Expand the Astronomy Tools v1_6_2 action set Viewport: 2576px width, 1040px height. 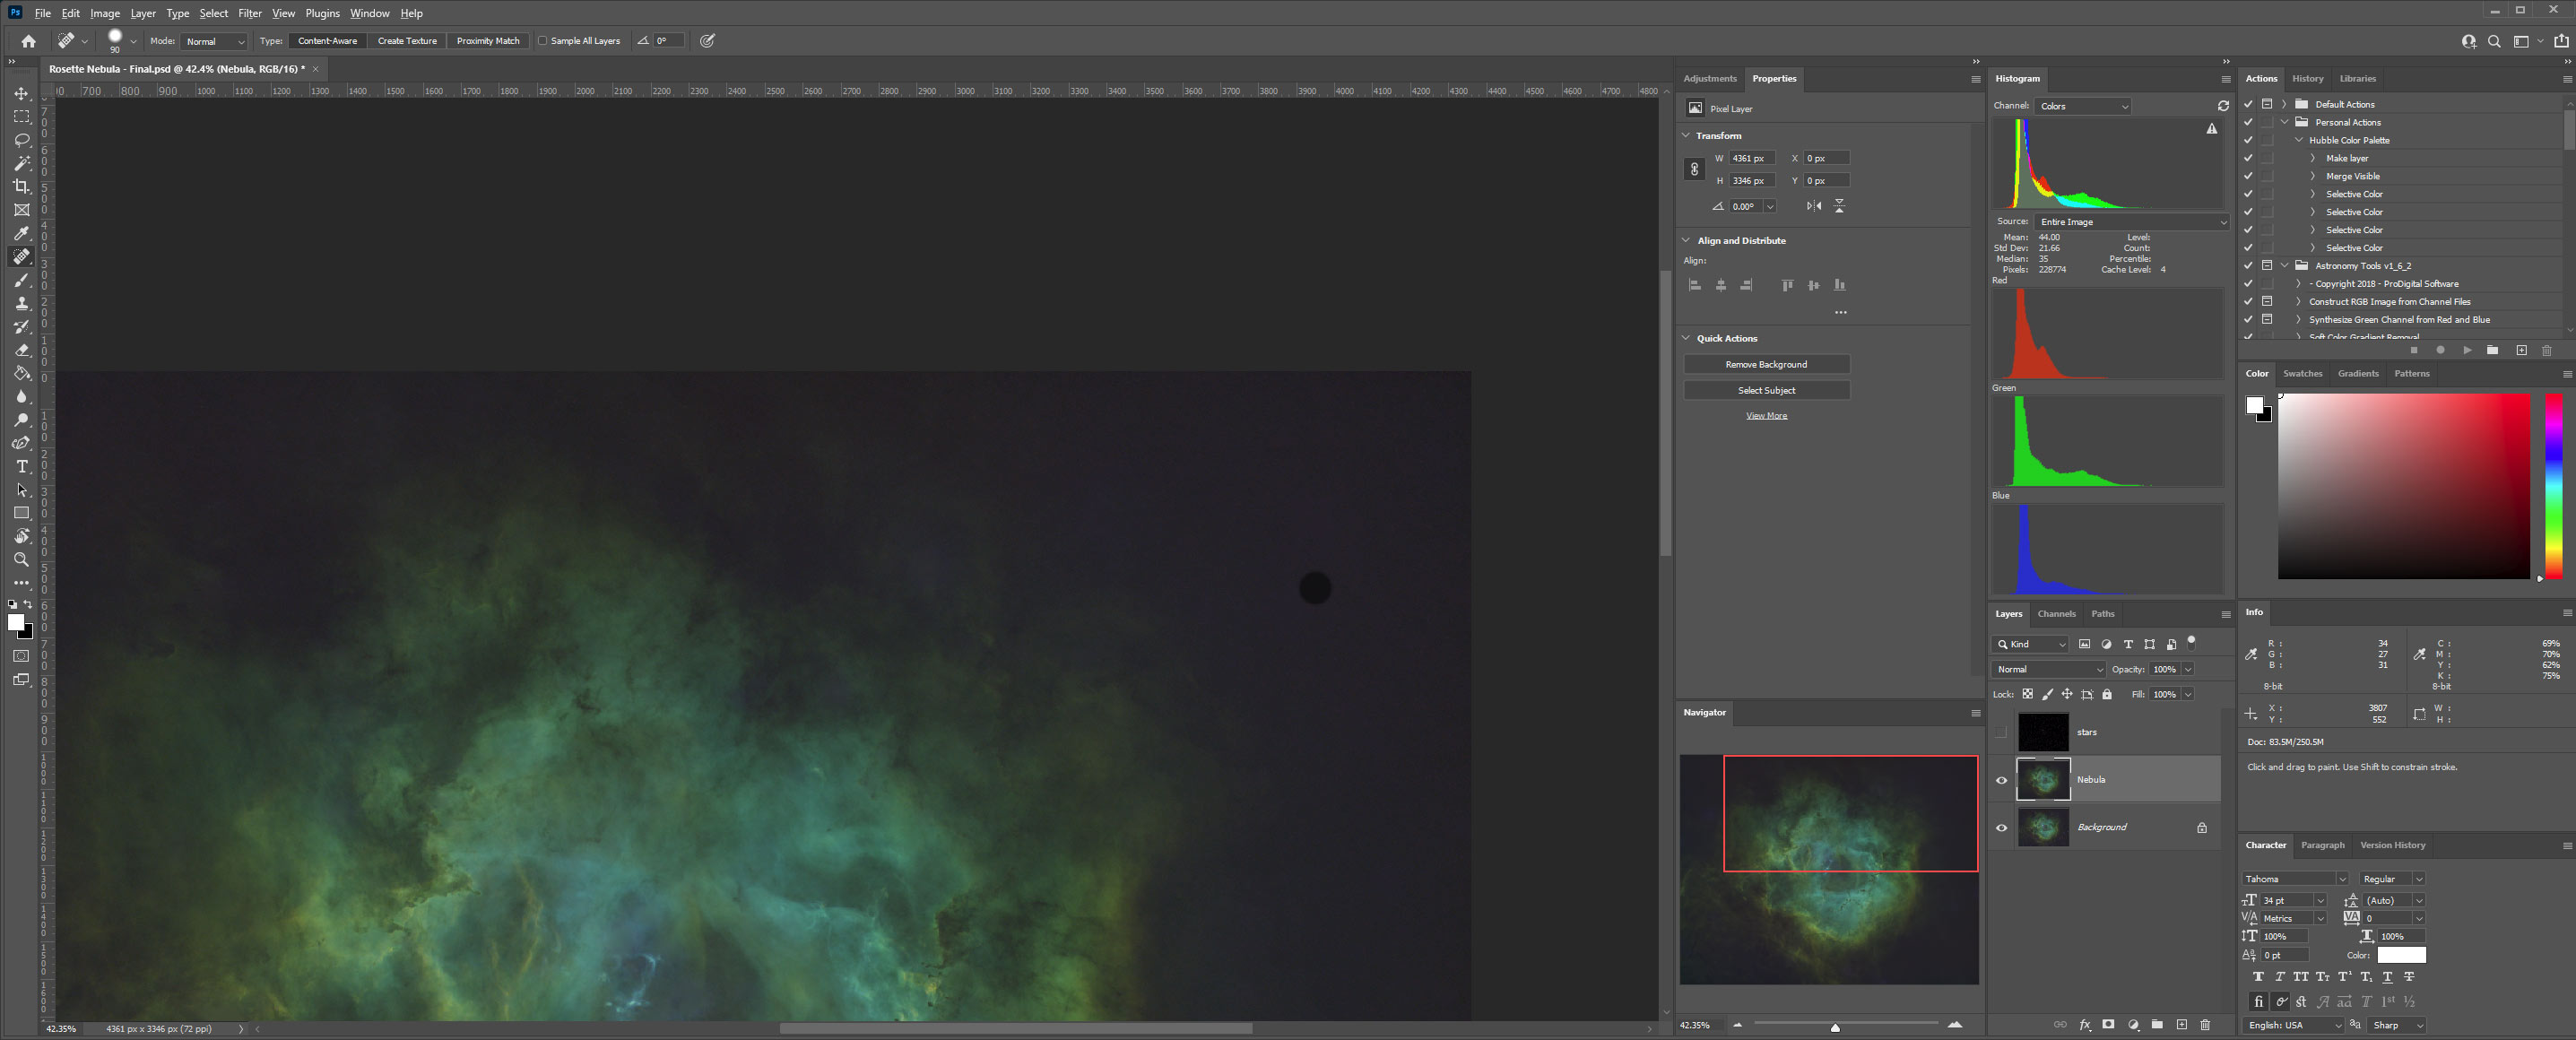tap(2284, 265)
